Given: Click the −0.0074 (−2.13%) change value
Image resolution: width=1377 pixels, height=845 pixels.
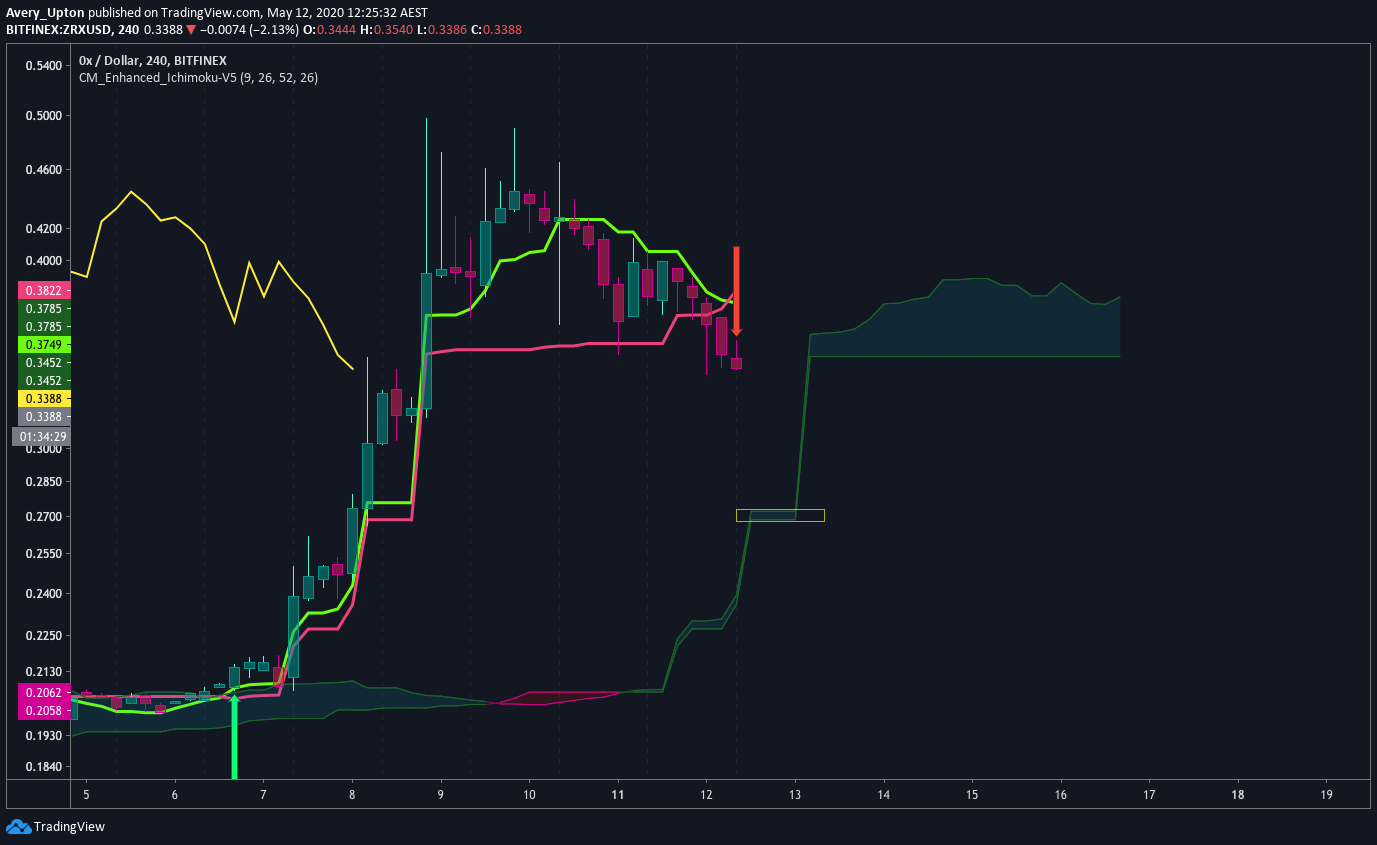Looking at the screenshot, I should pos(247,30).
